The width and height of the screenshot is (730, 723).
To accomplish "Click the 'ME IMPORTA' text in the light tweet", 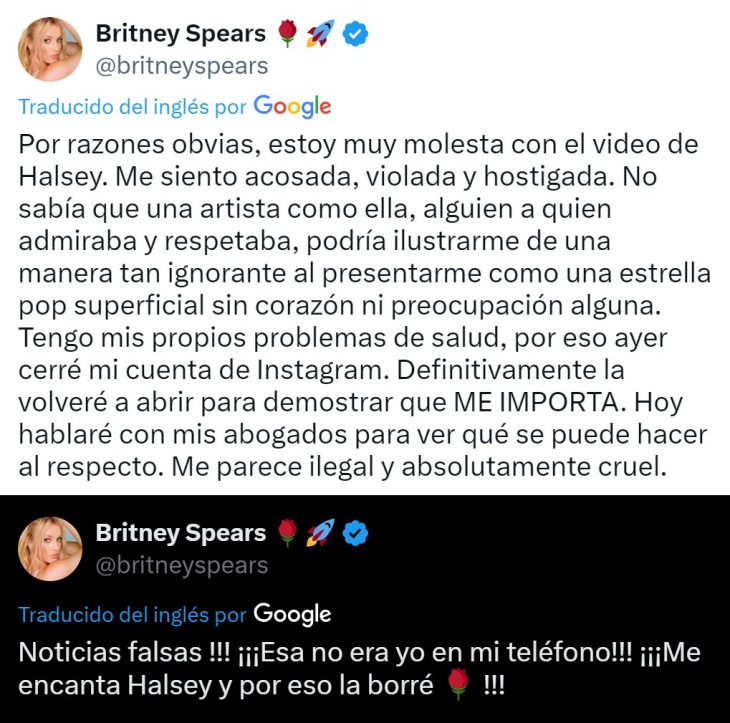I will pyautogui.click(x=537, y=403).
